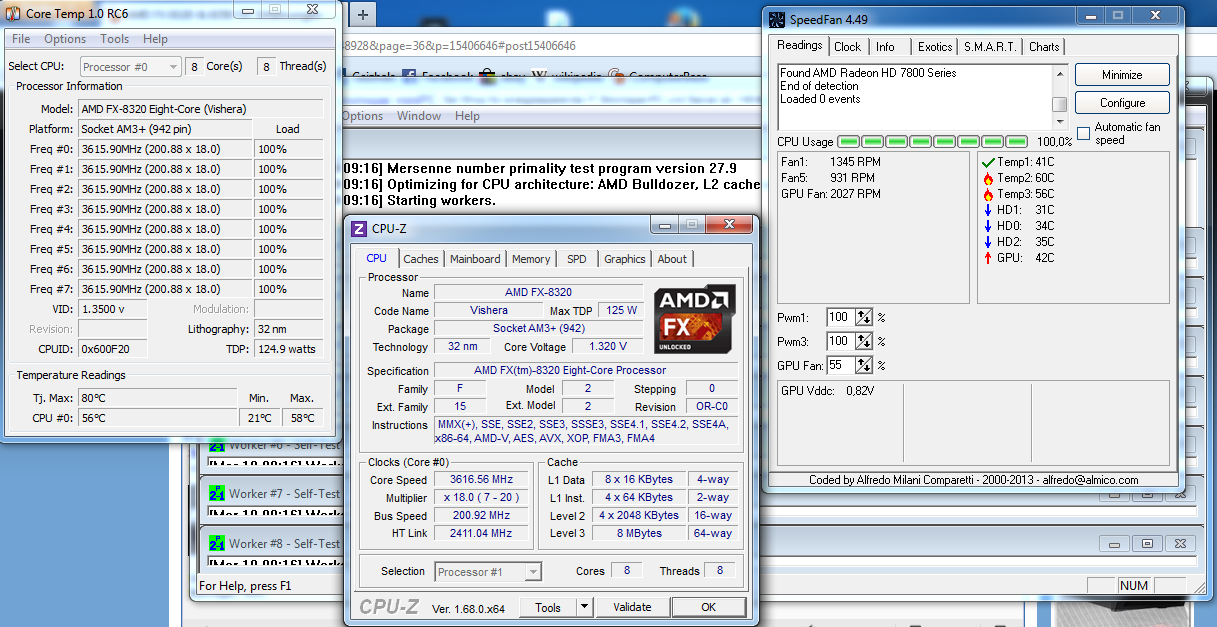Open the Tools menu in Core Temp

click(x=115, y=39)
